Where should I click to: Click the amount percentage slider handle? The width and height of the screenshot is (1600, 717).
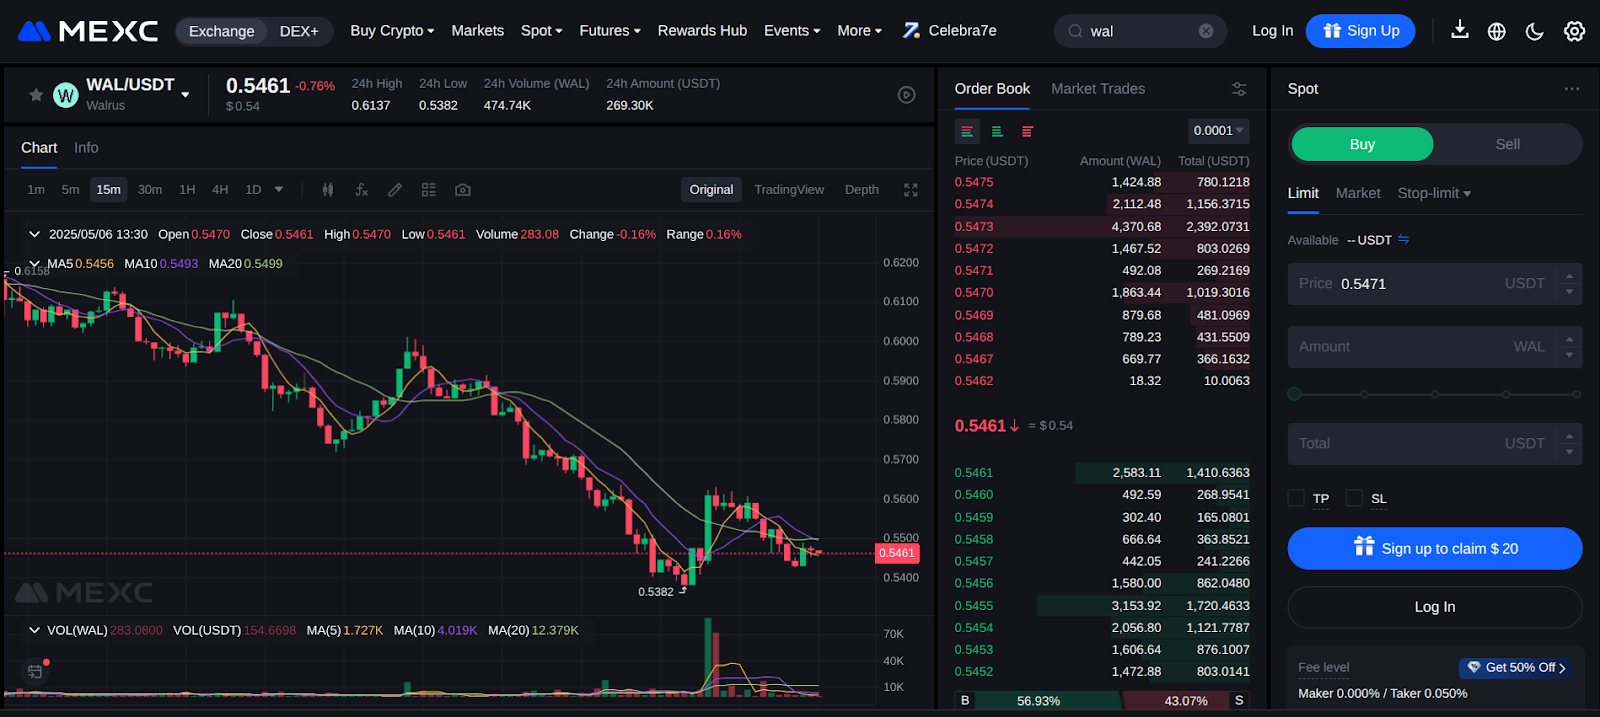[1294, 394]
